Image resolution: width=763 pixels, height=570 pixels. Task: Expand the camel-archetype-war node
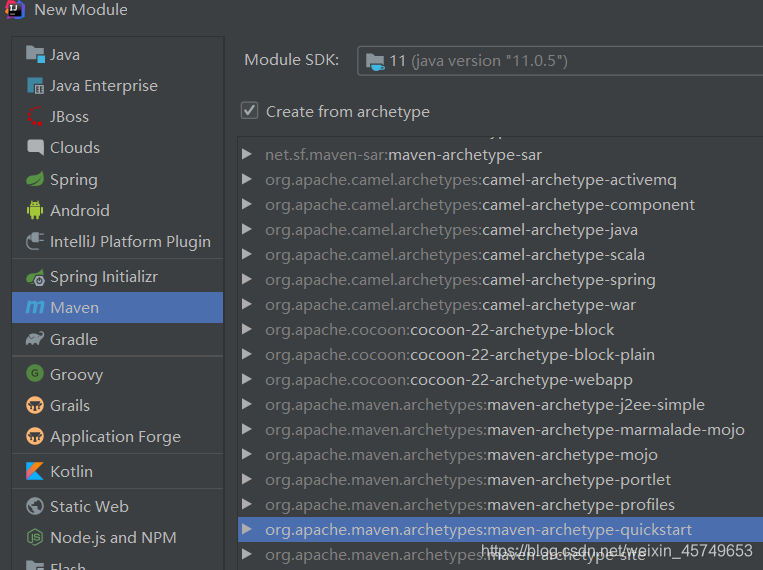point(247,304)
